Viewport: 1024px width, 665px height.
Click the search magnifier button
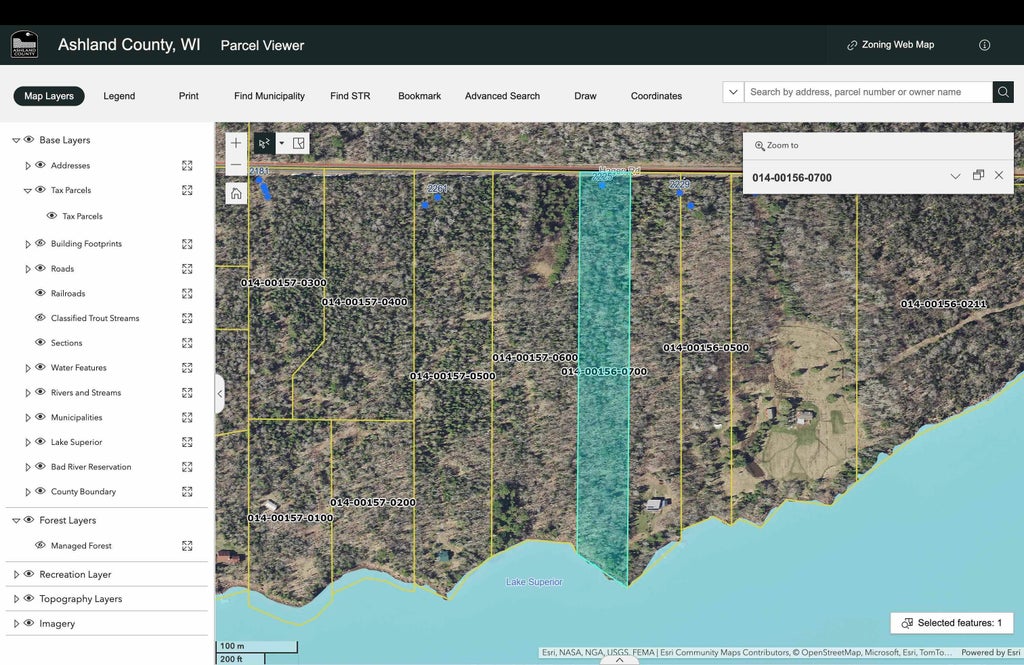click(x=1003, y=92)
